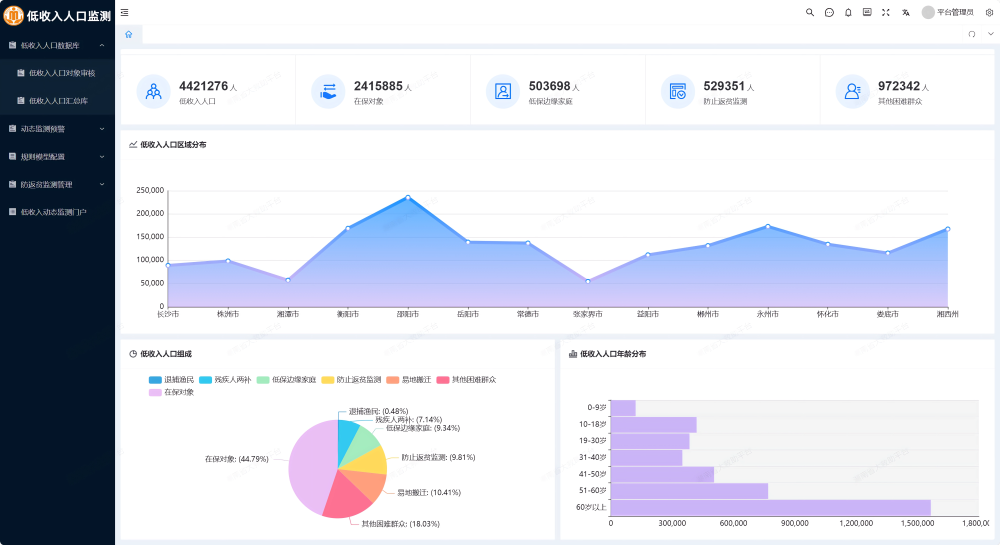
Task: Open the settings gear icon
Action: point(990,12)
